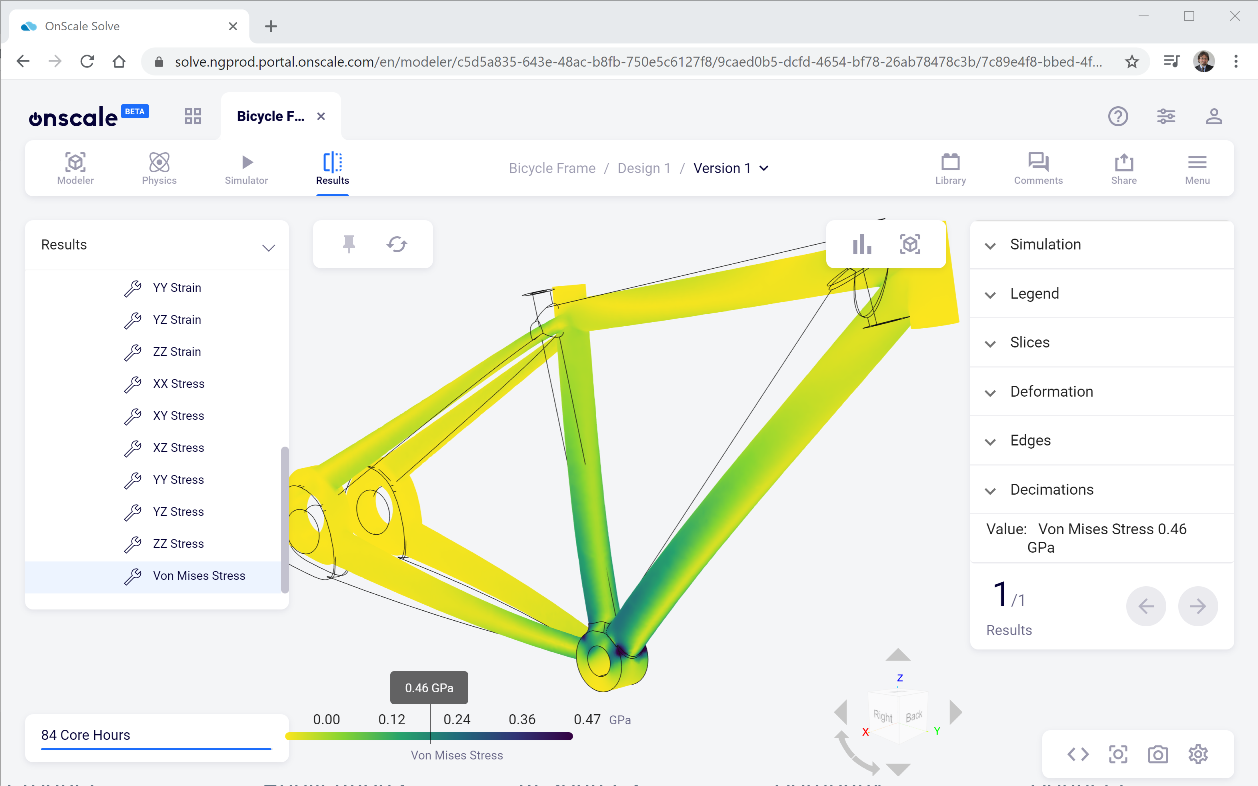Open the Version 1 dropdown
Viewport: 1258px width, 786px height.
point(730,168)
